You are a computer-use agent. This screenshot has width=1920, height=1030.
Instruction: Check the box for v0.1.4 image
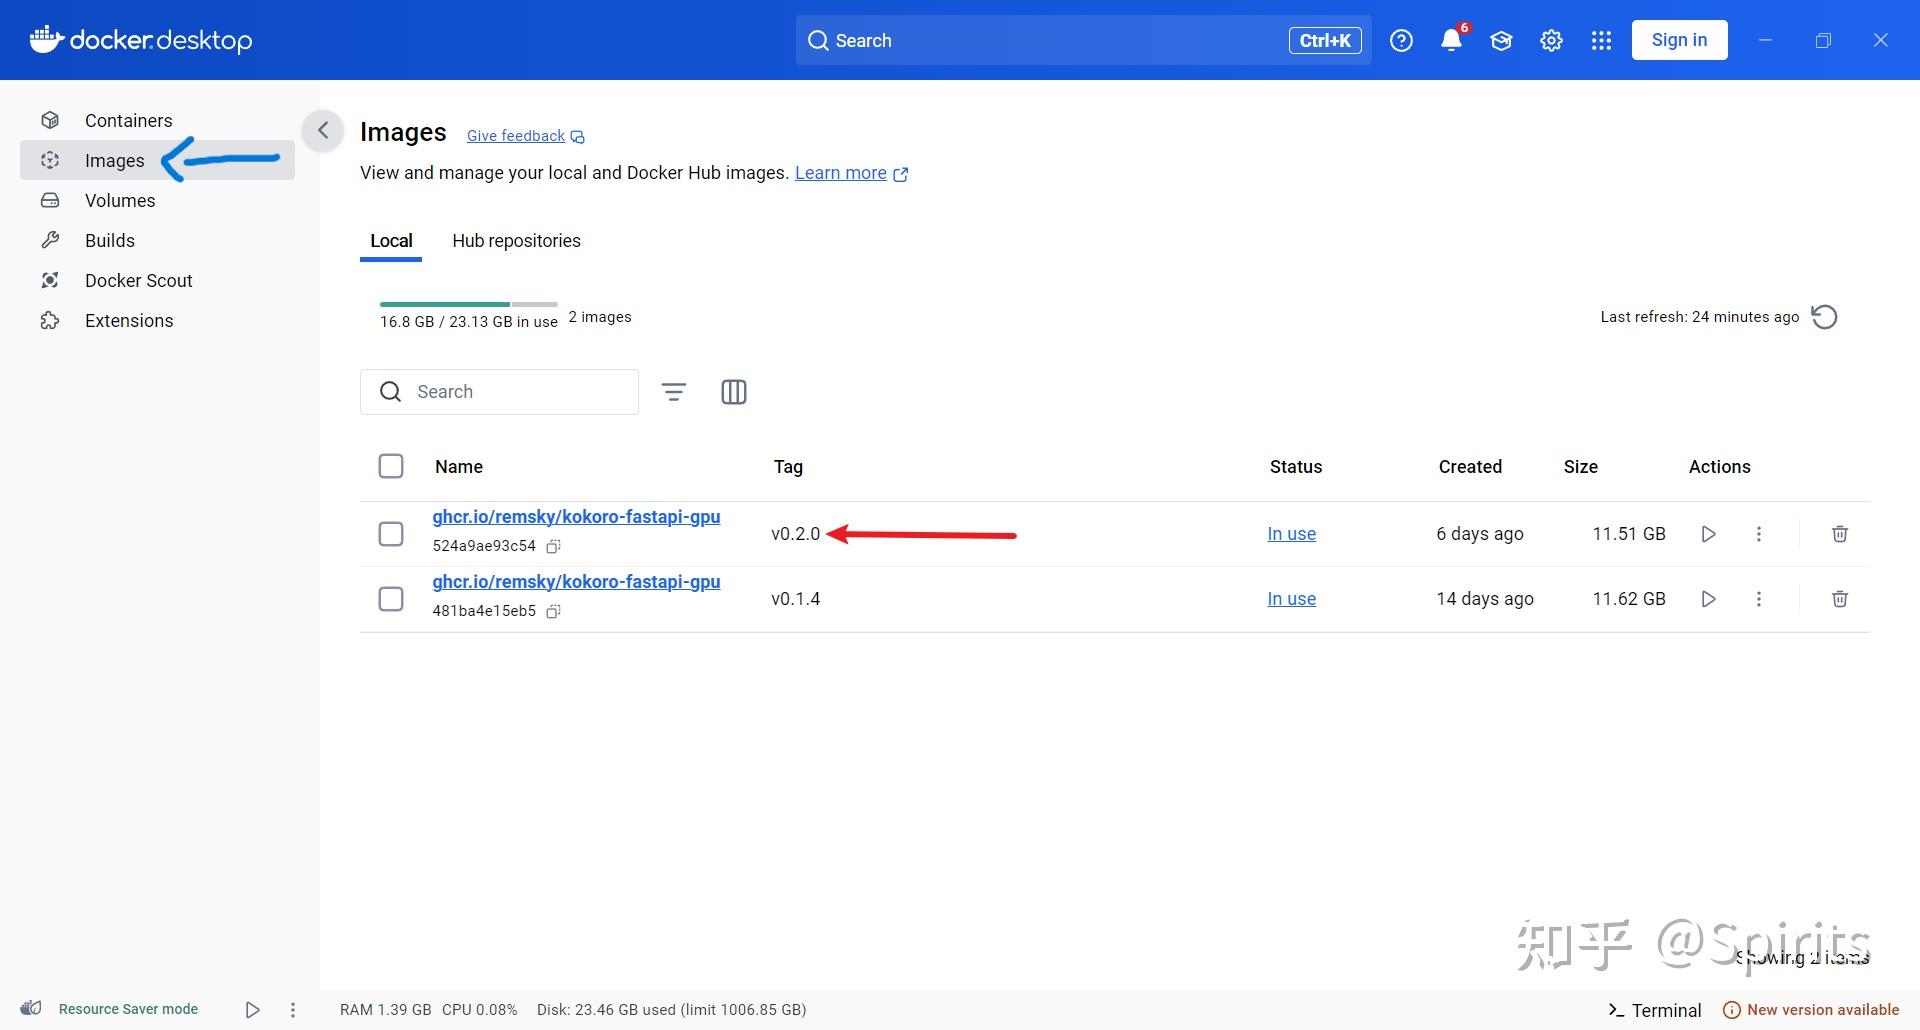click(x=391, y=599)
